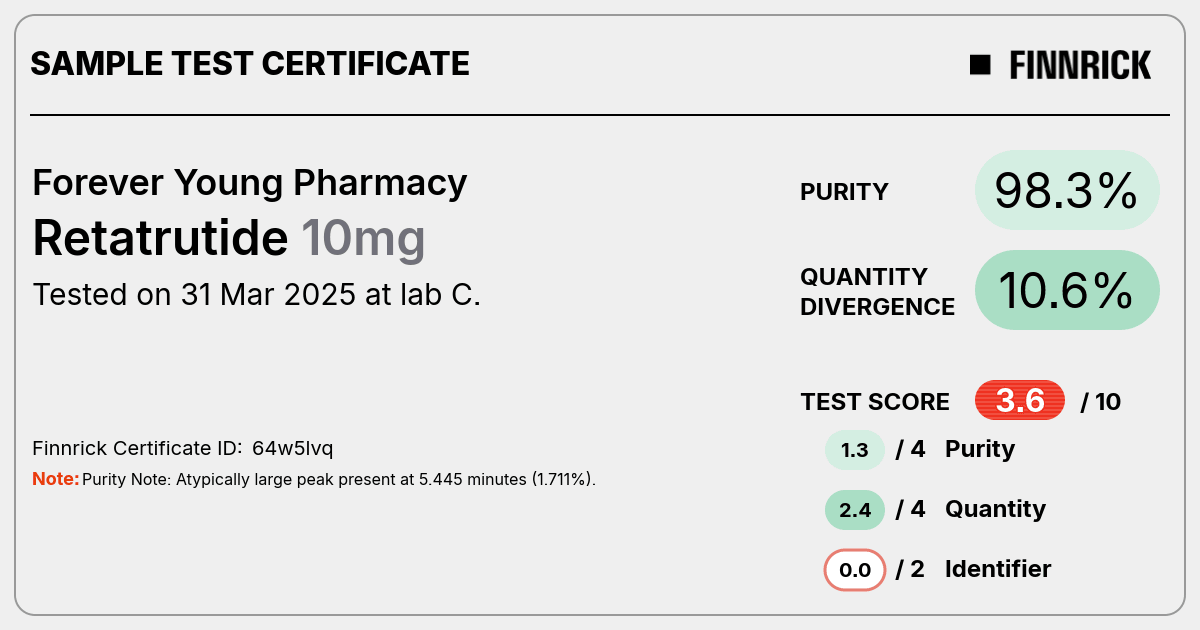
Task: Click the tested on 31 Mar 2025 line
Action: click(257, 295)
